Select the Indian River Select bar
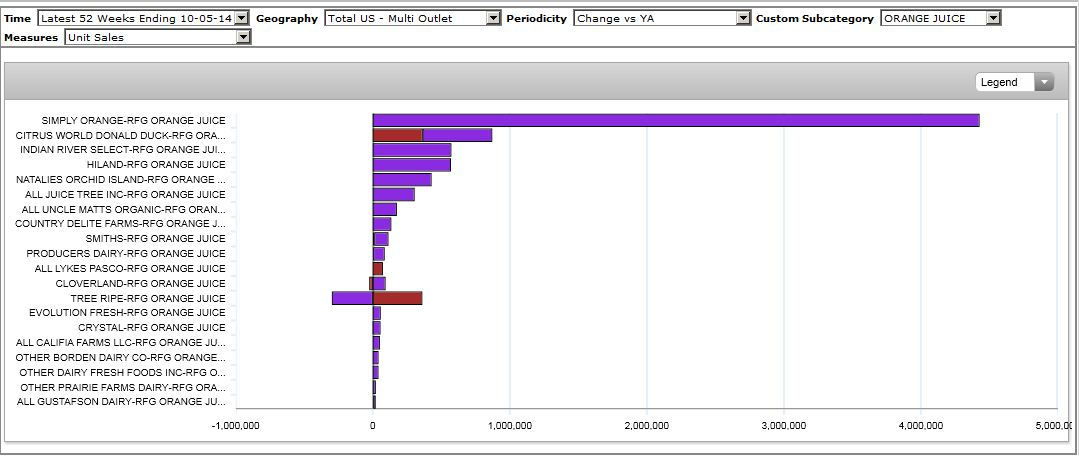1079x456 pixels. pyautogui.click(x=412, y=150)
